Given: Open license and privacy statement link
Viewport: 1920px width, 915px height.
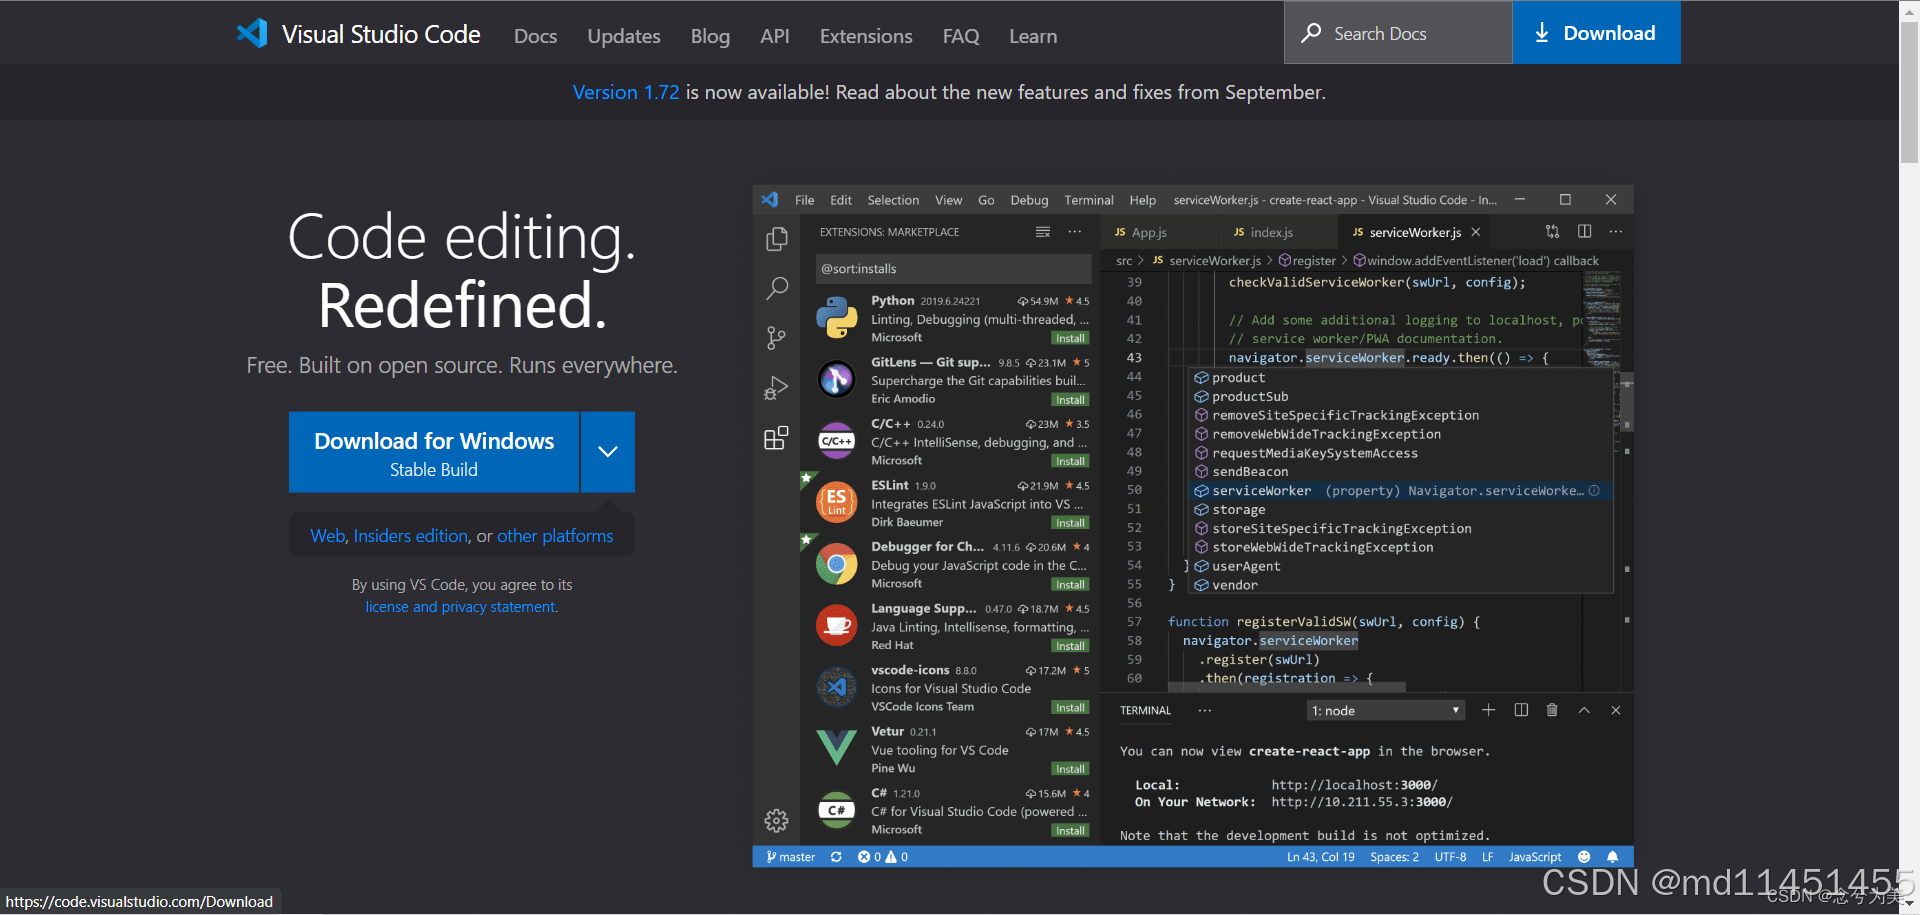Looking at the screenshot, I should [x=461, y=607].
